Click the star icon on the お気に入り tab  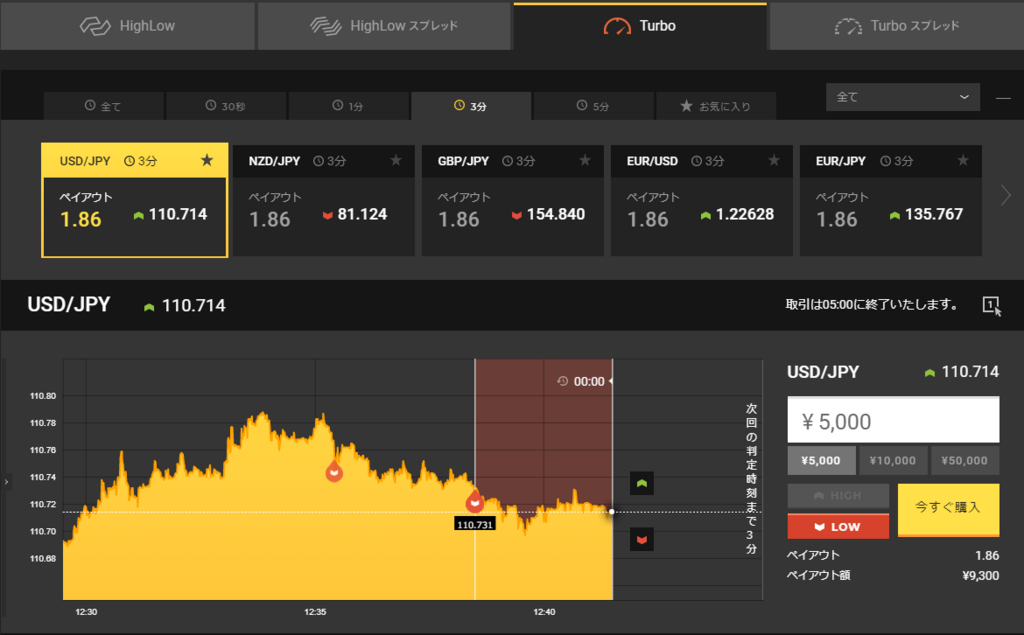(x=685, y=105)
